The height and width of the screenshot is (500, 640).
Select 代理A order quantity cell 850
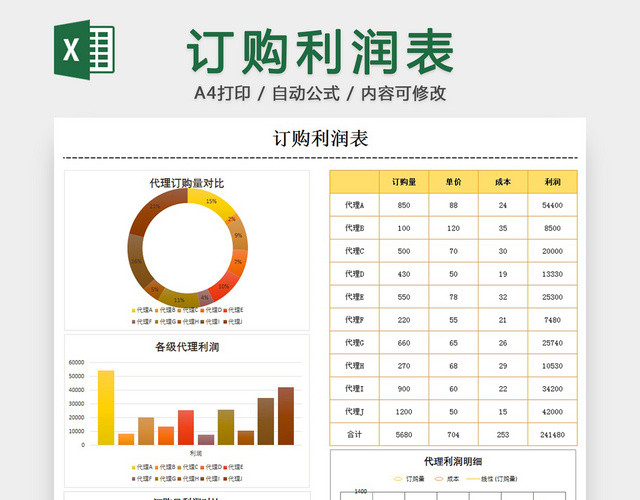click(404, 205)
